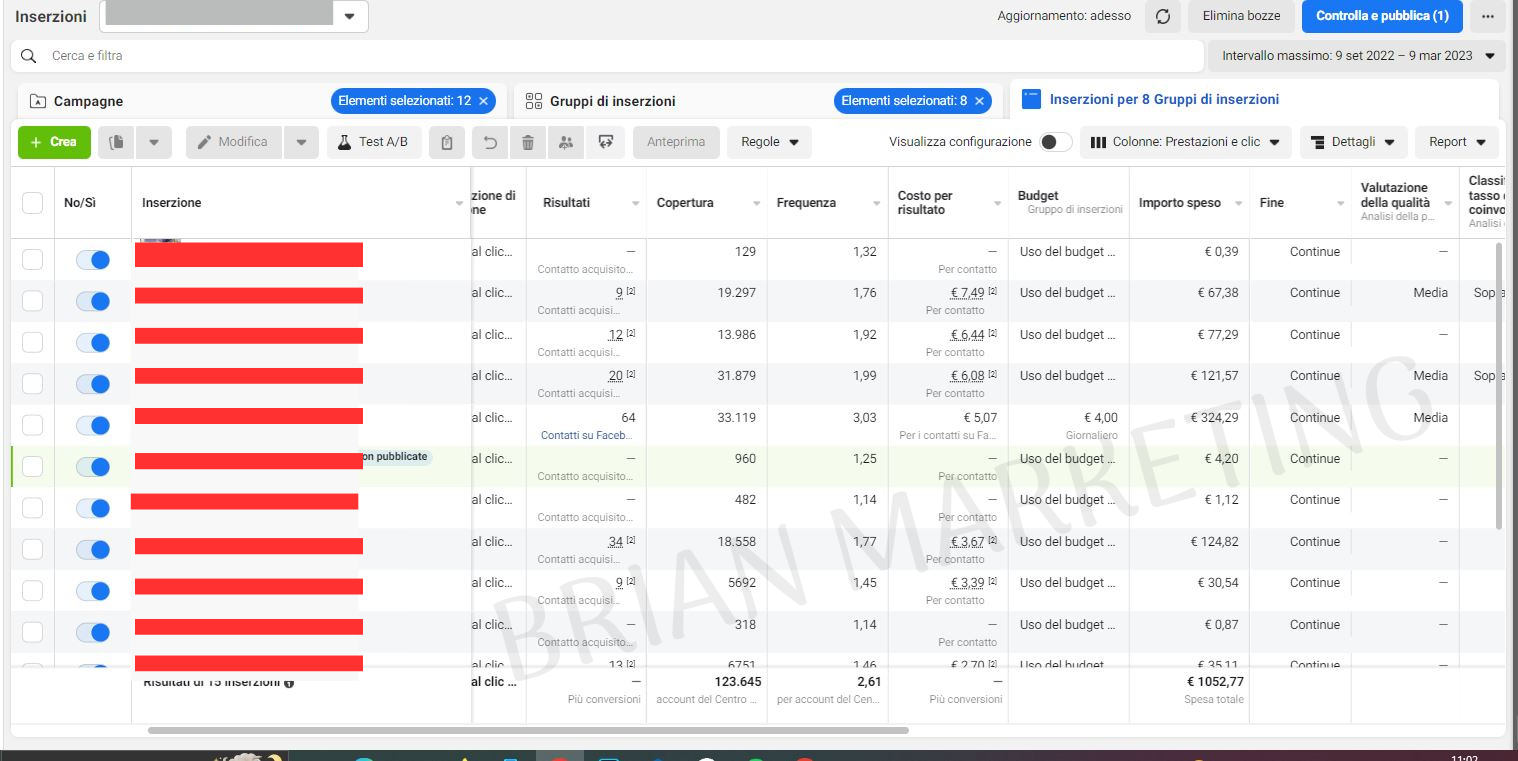Click the undo arrow icon
This screenshot has width=1518, height=761.
click(490, 142)
